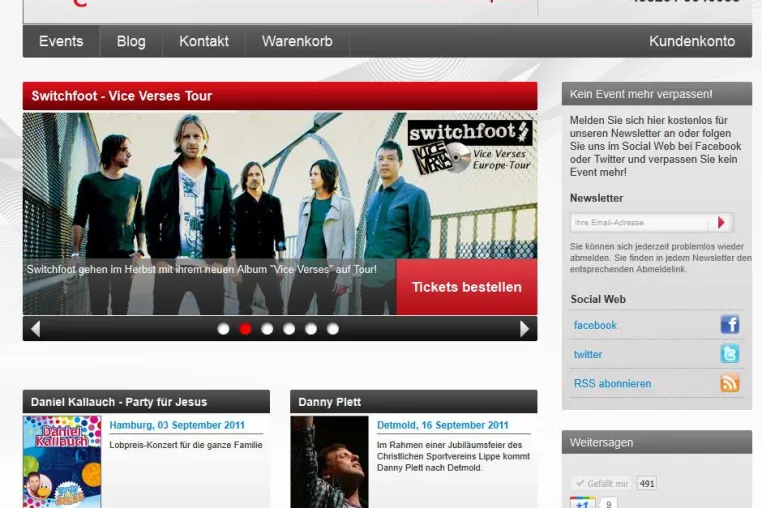
Task: Click the switchfoot logo on the banner
Action: 470,133
